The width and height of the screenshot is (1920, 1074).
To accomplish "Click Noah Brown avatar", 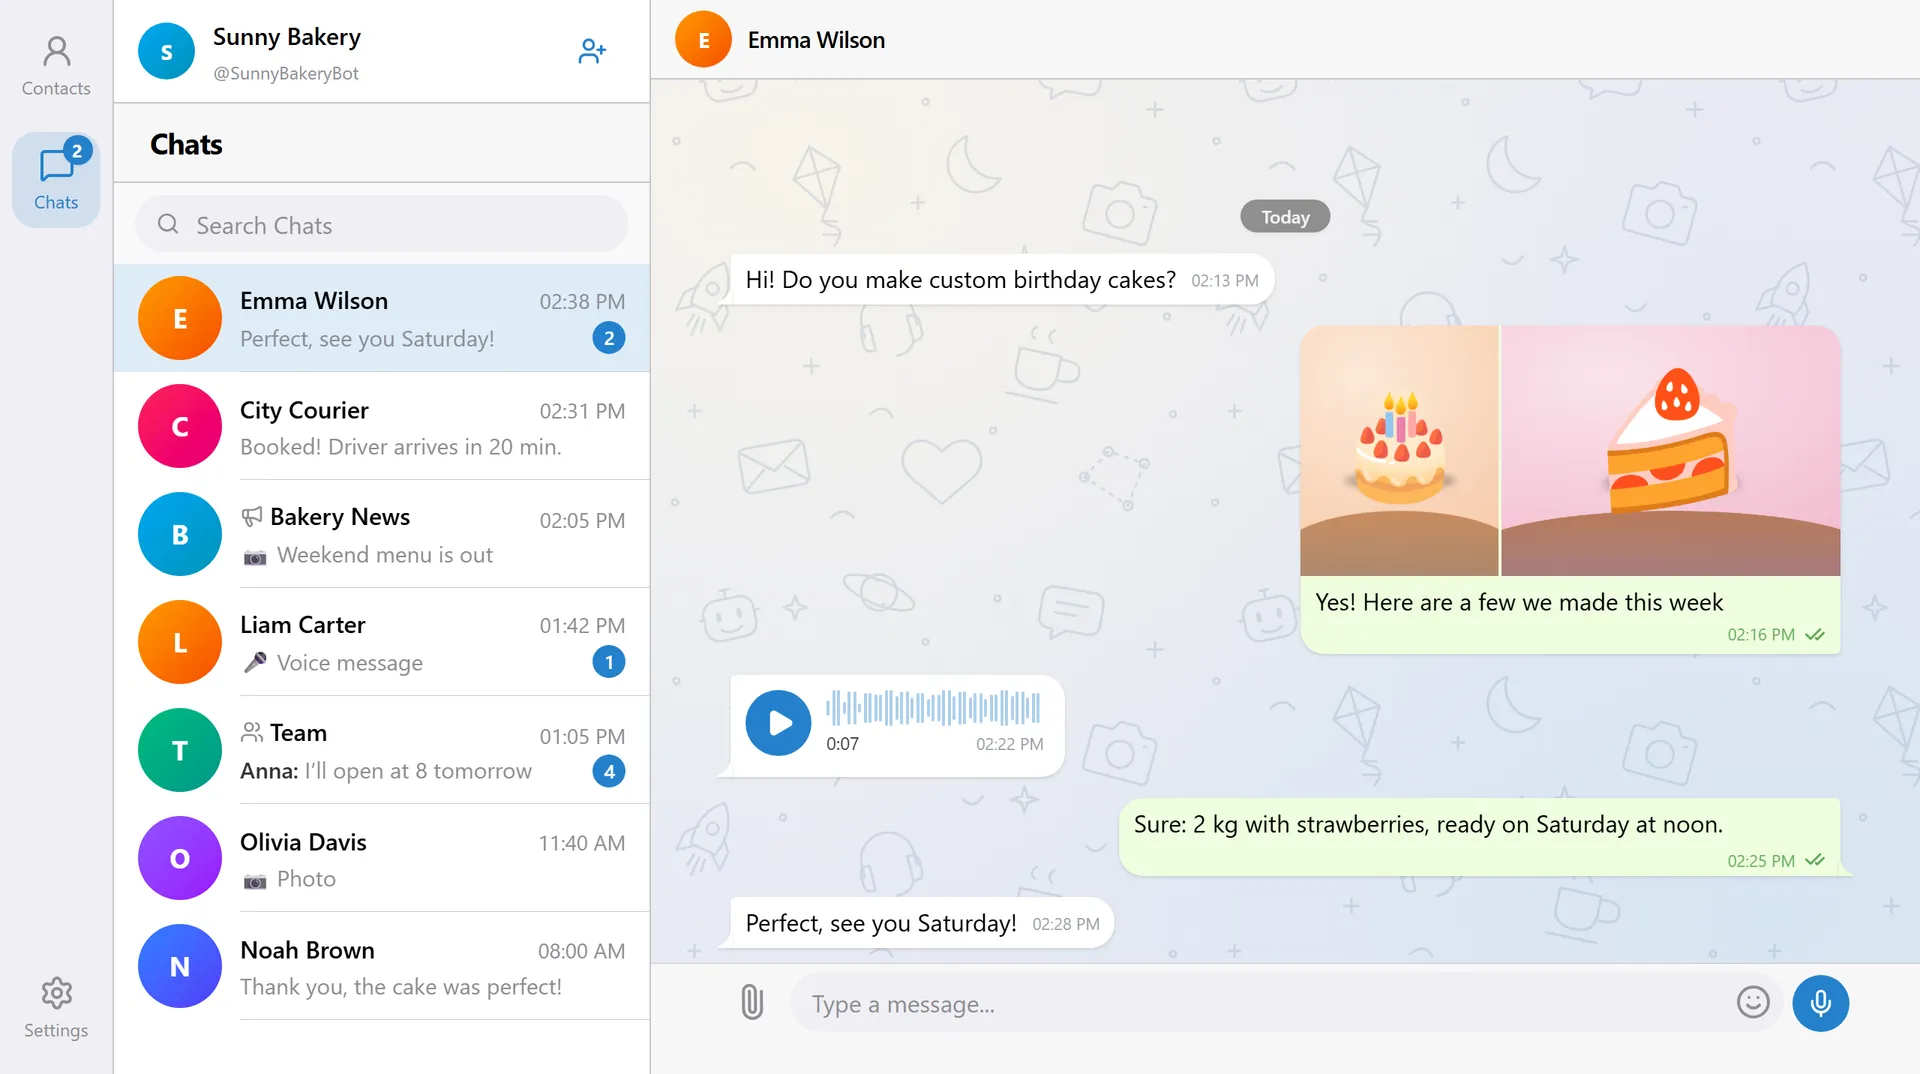I will click(x=180, y=967).
